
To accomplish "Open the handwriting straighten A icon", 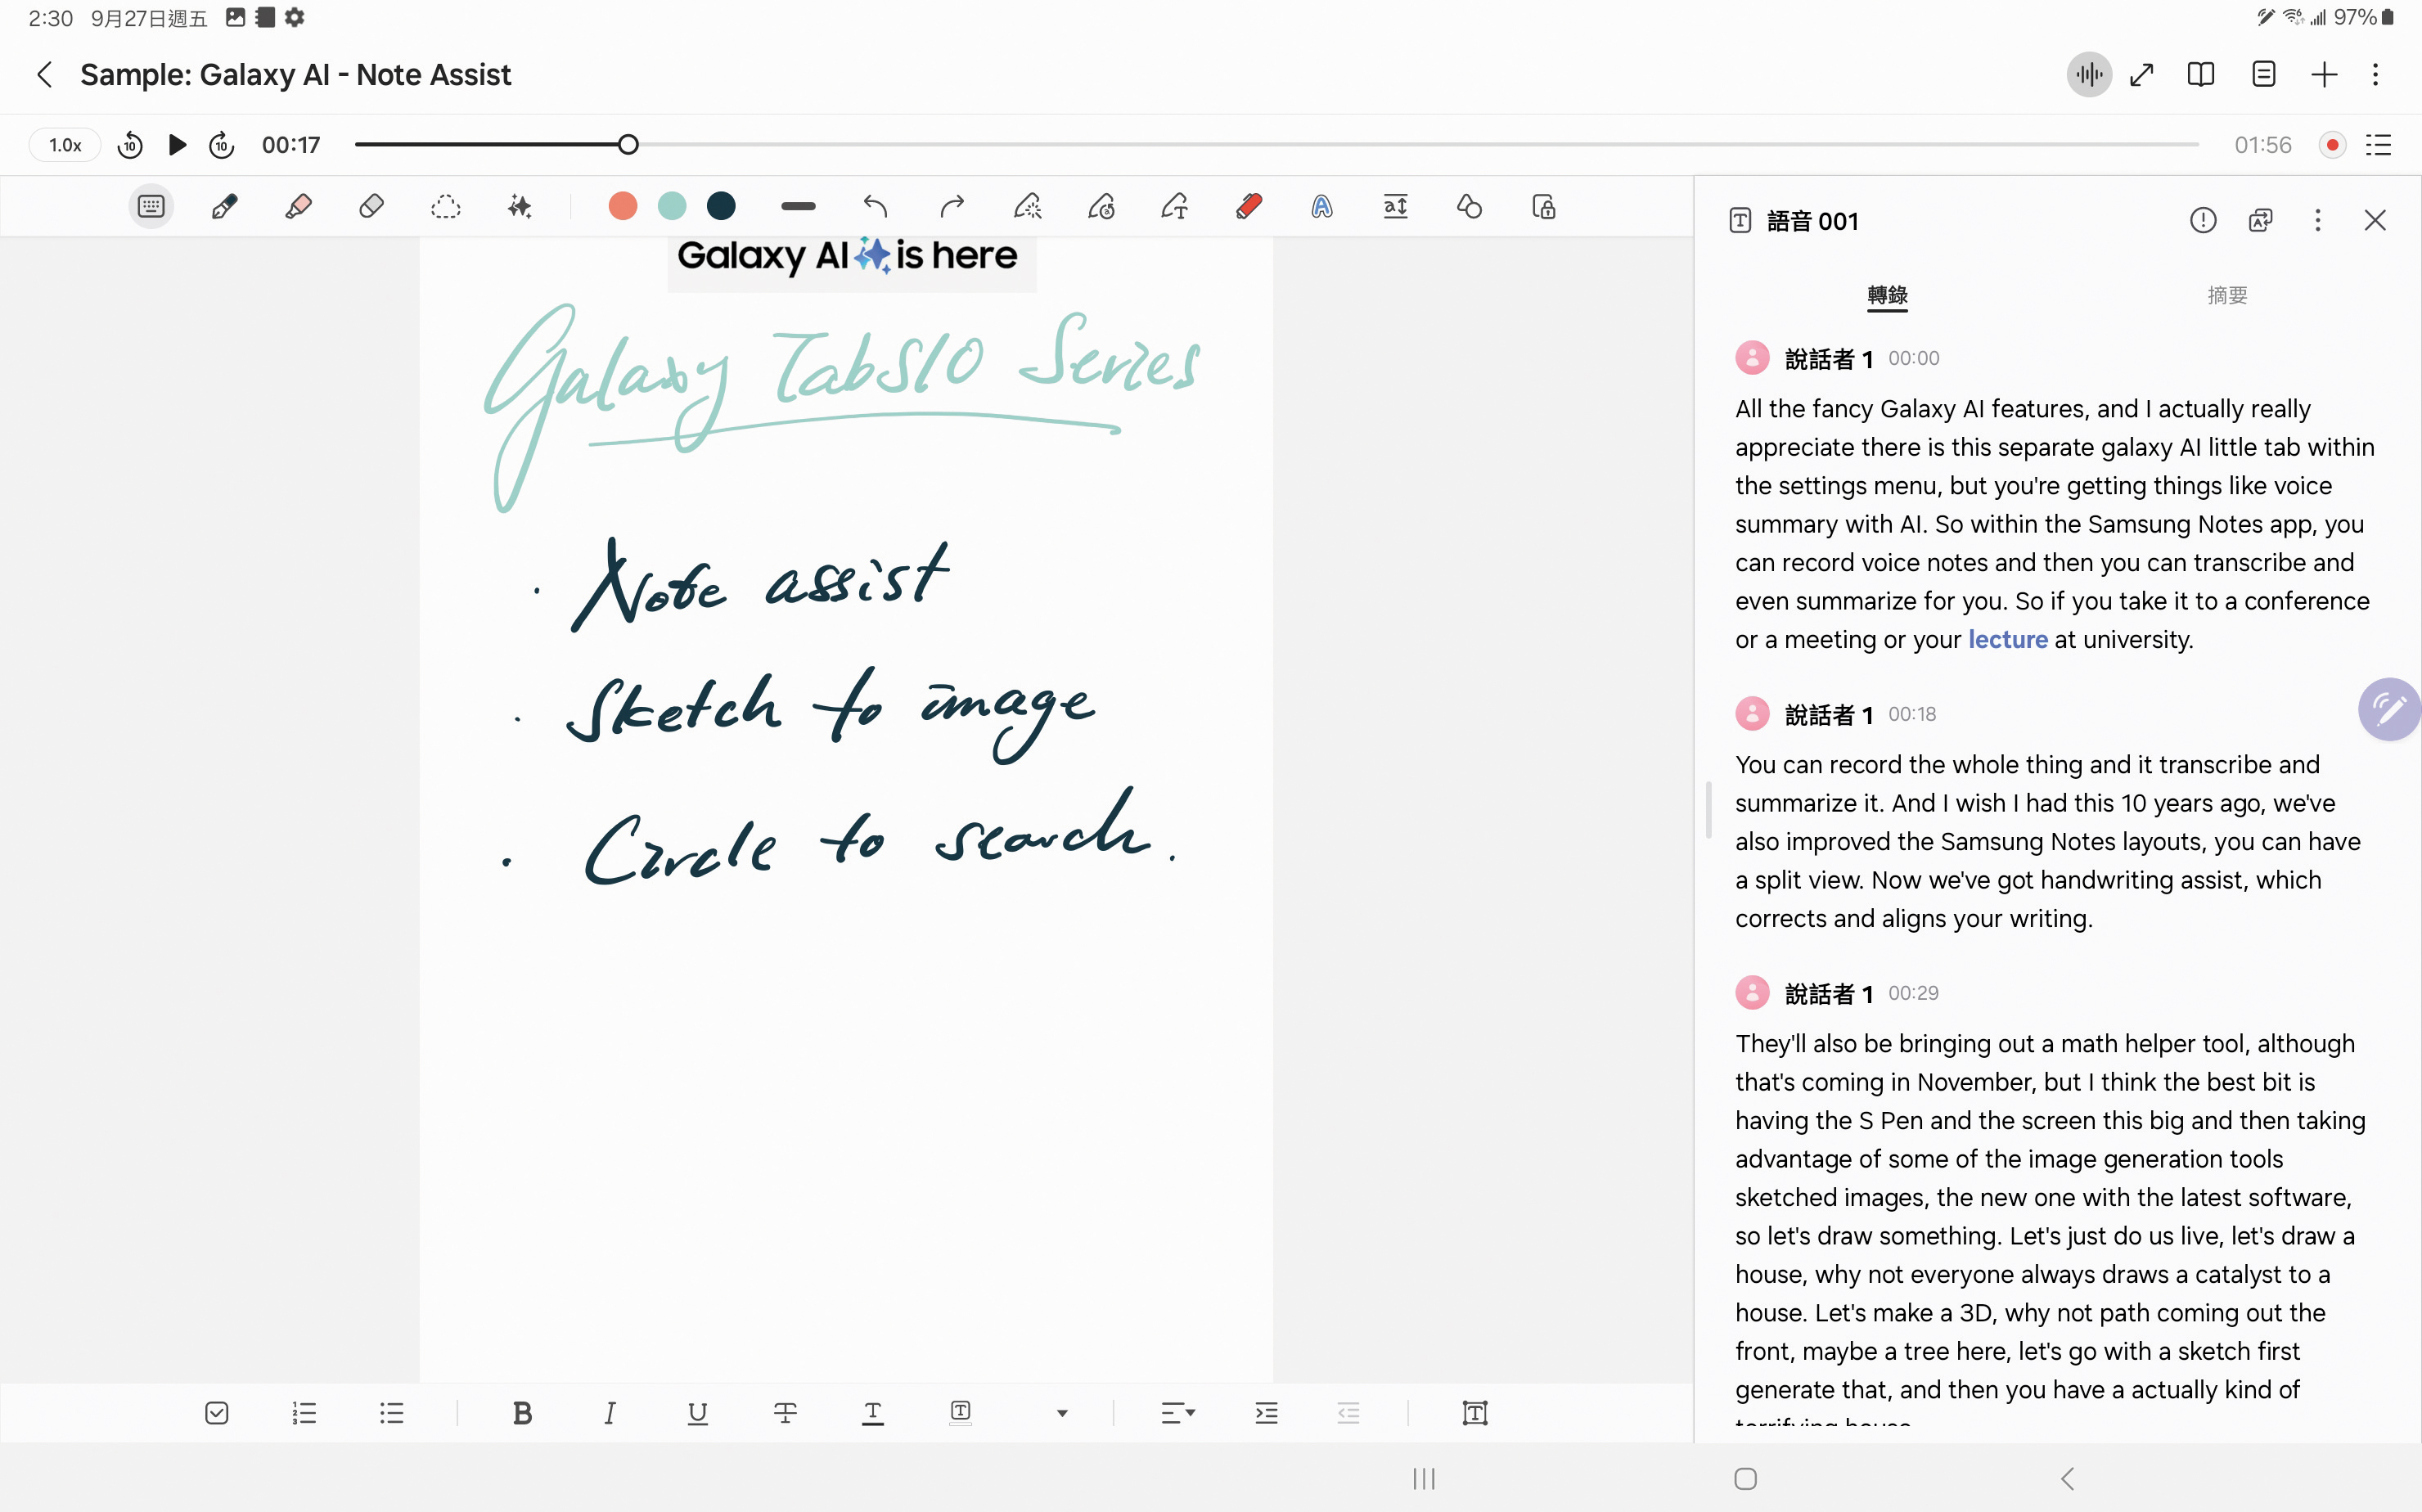I will click(x=1322, y=207).
